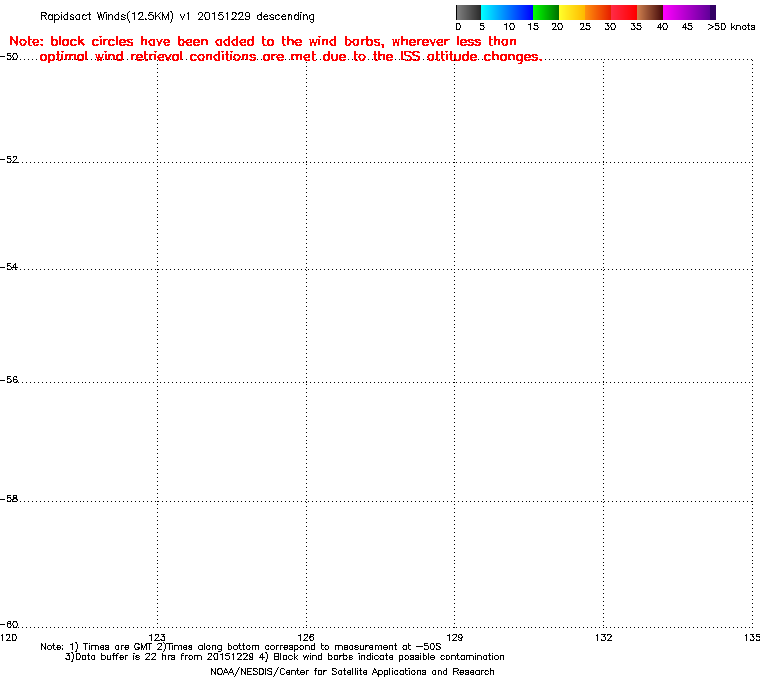Image resolution: width=760 pixels, height=688 pixels.
Task: Click the latitude label '-52'
Action: 9,160
